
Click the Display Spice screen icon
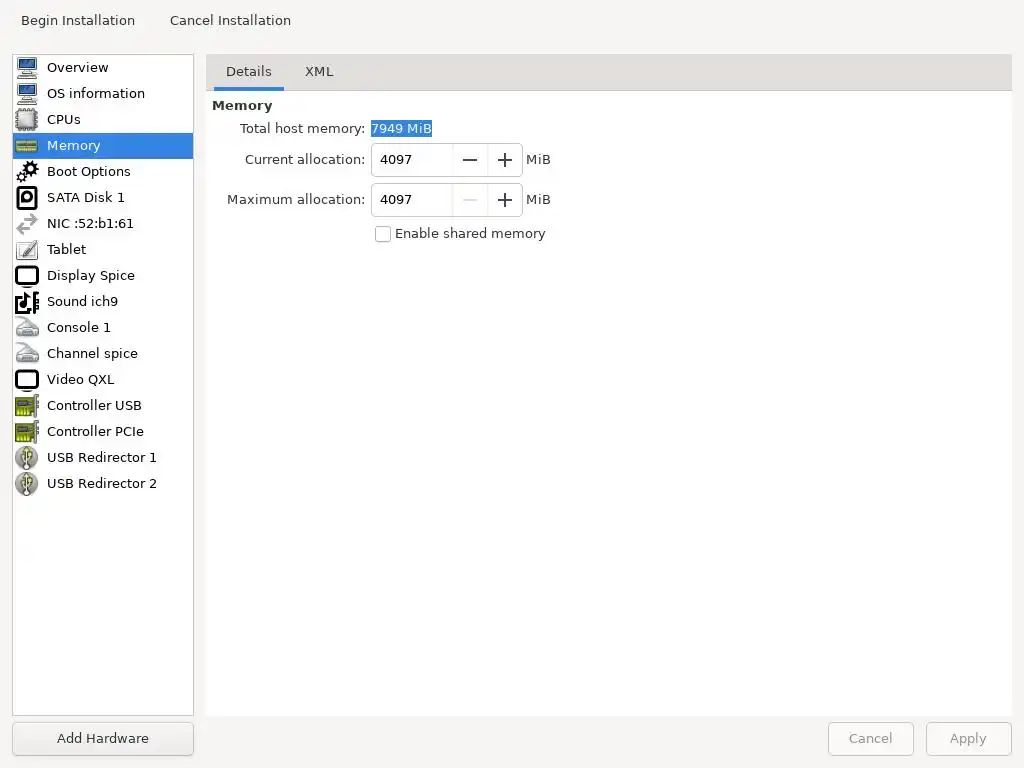point(27,276)
